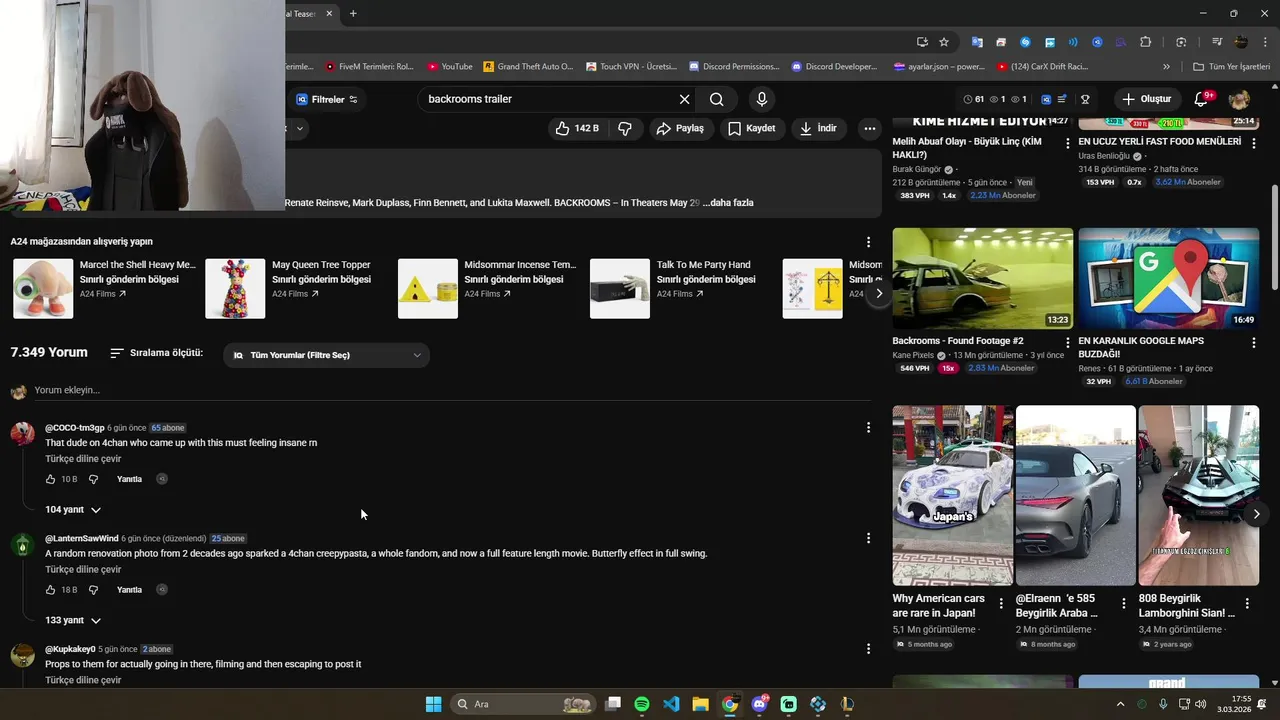Clear the search box text
Screen dimensions: 1280x720
[x=684, y=99]
